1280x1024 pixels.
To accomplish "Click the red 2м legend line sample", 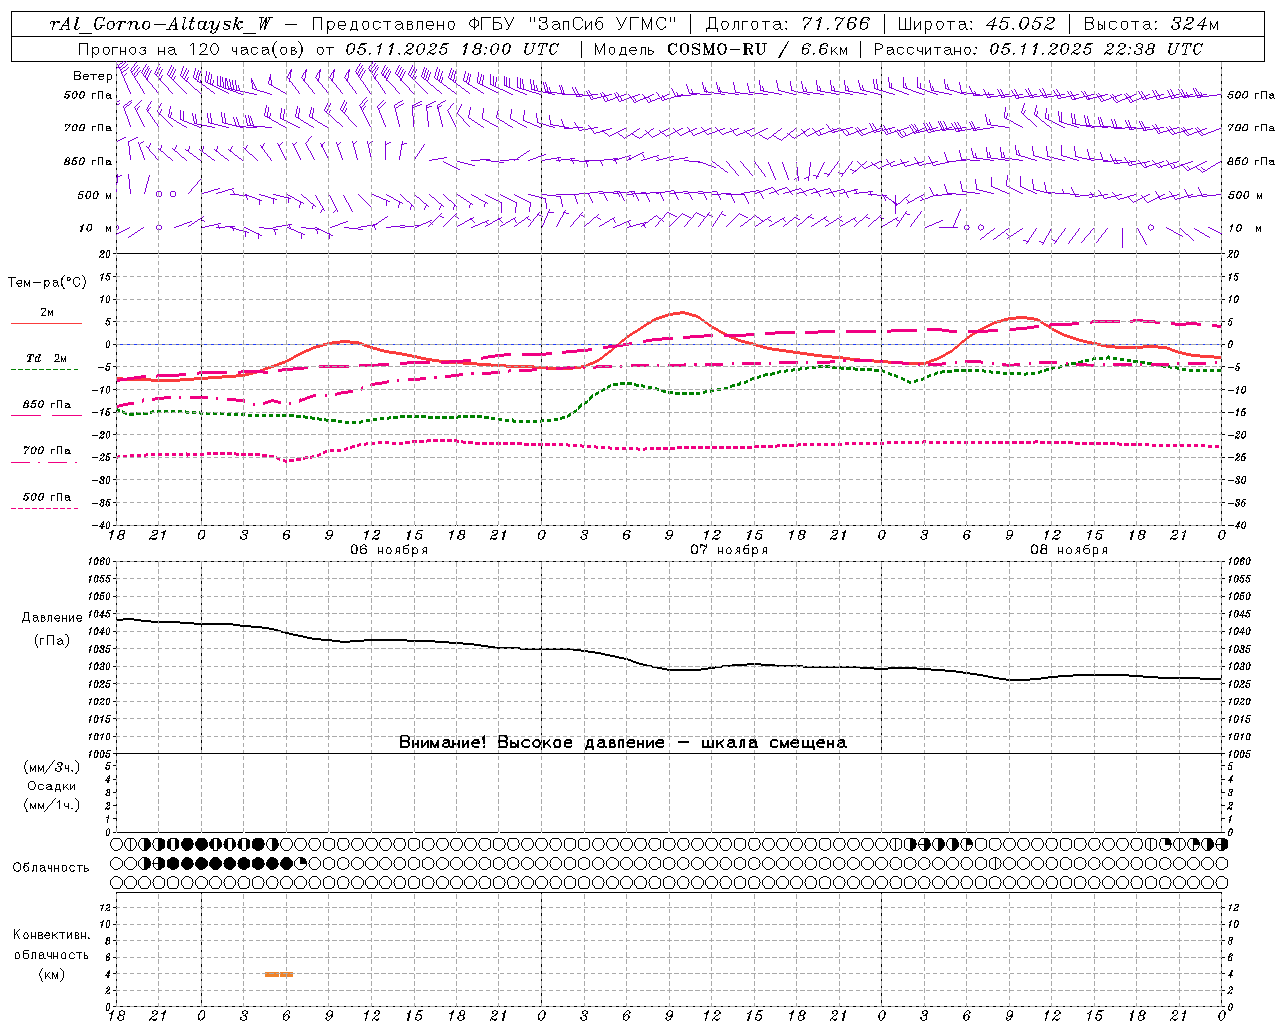I will point(46,324).
